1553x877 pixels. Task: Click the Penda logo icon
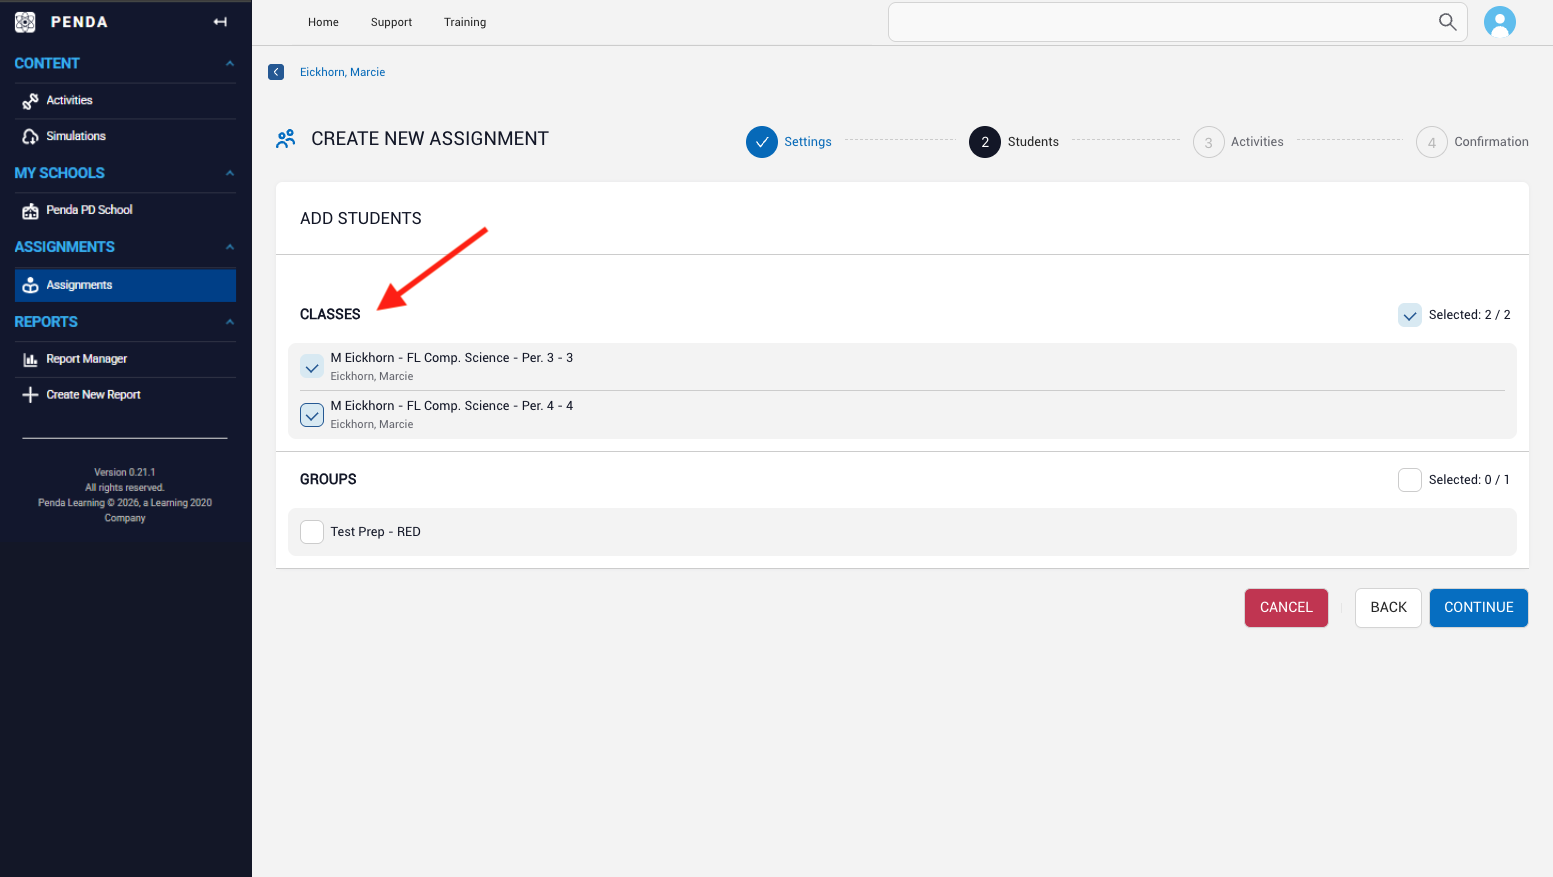pos(25,22)
